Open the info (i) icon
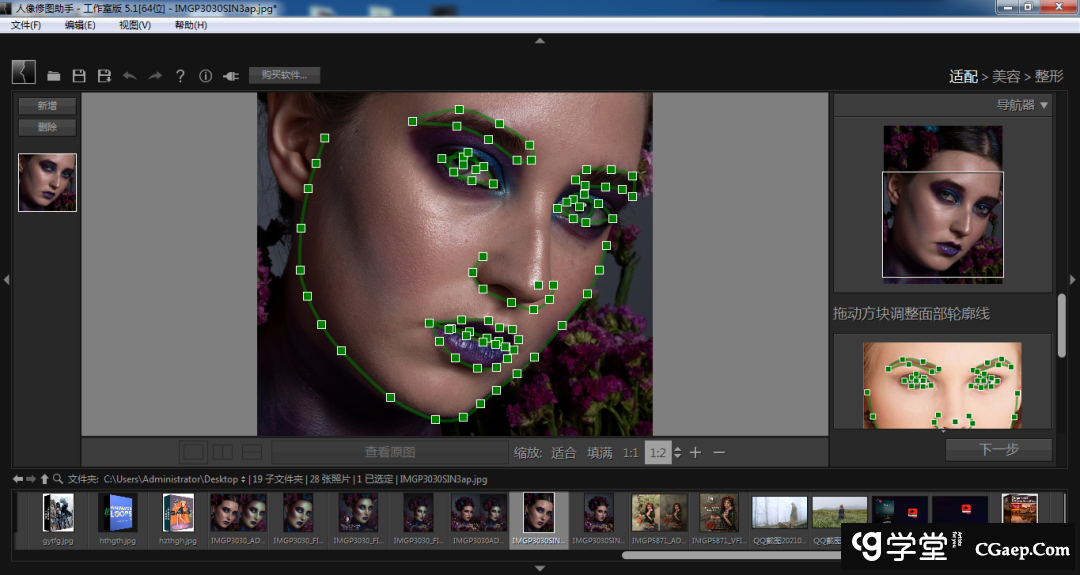This screenshot has height=575, width=1080. click(x=206, y=76)
